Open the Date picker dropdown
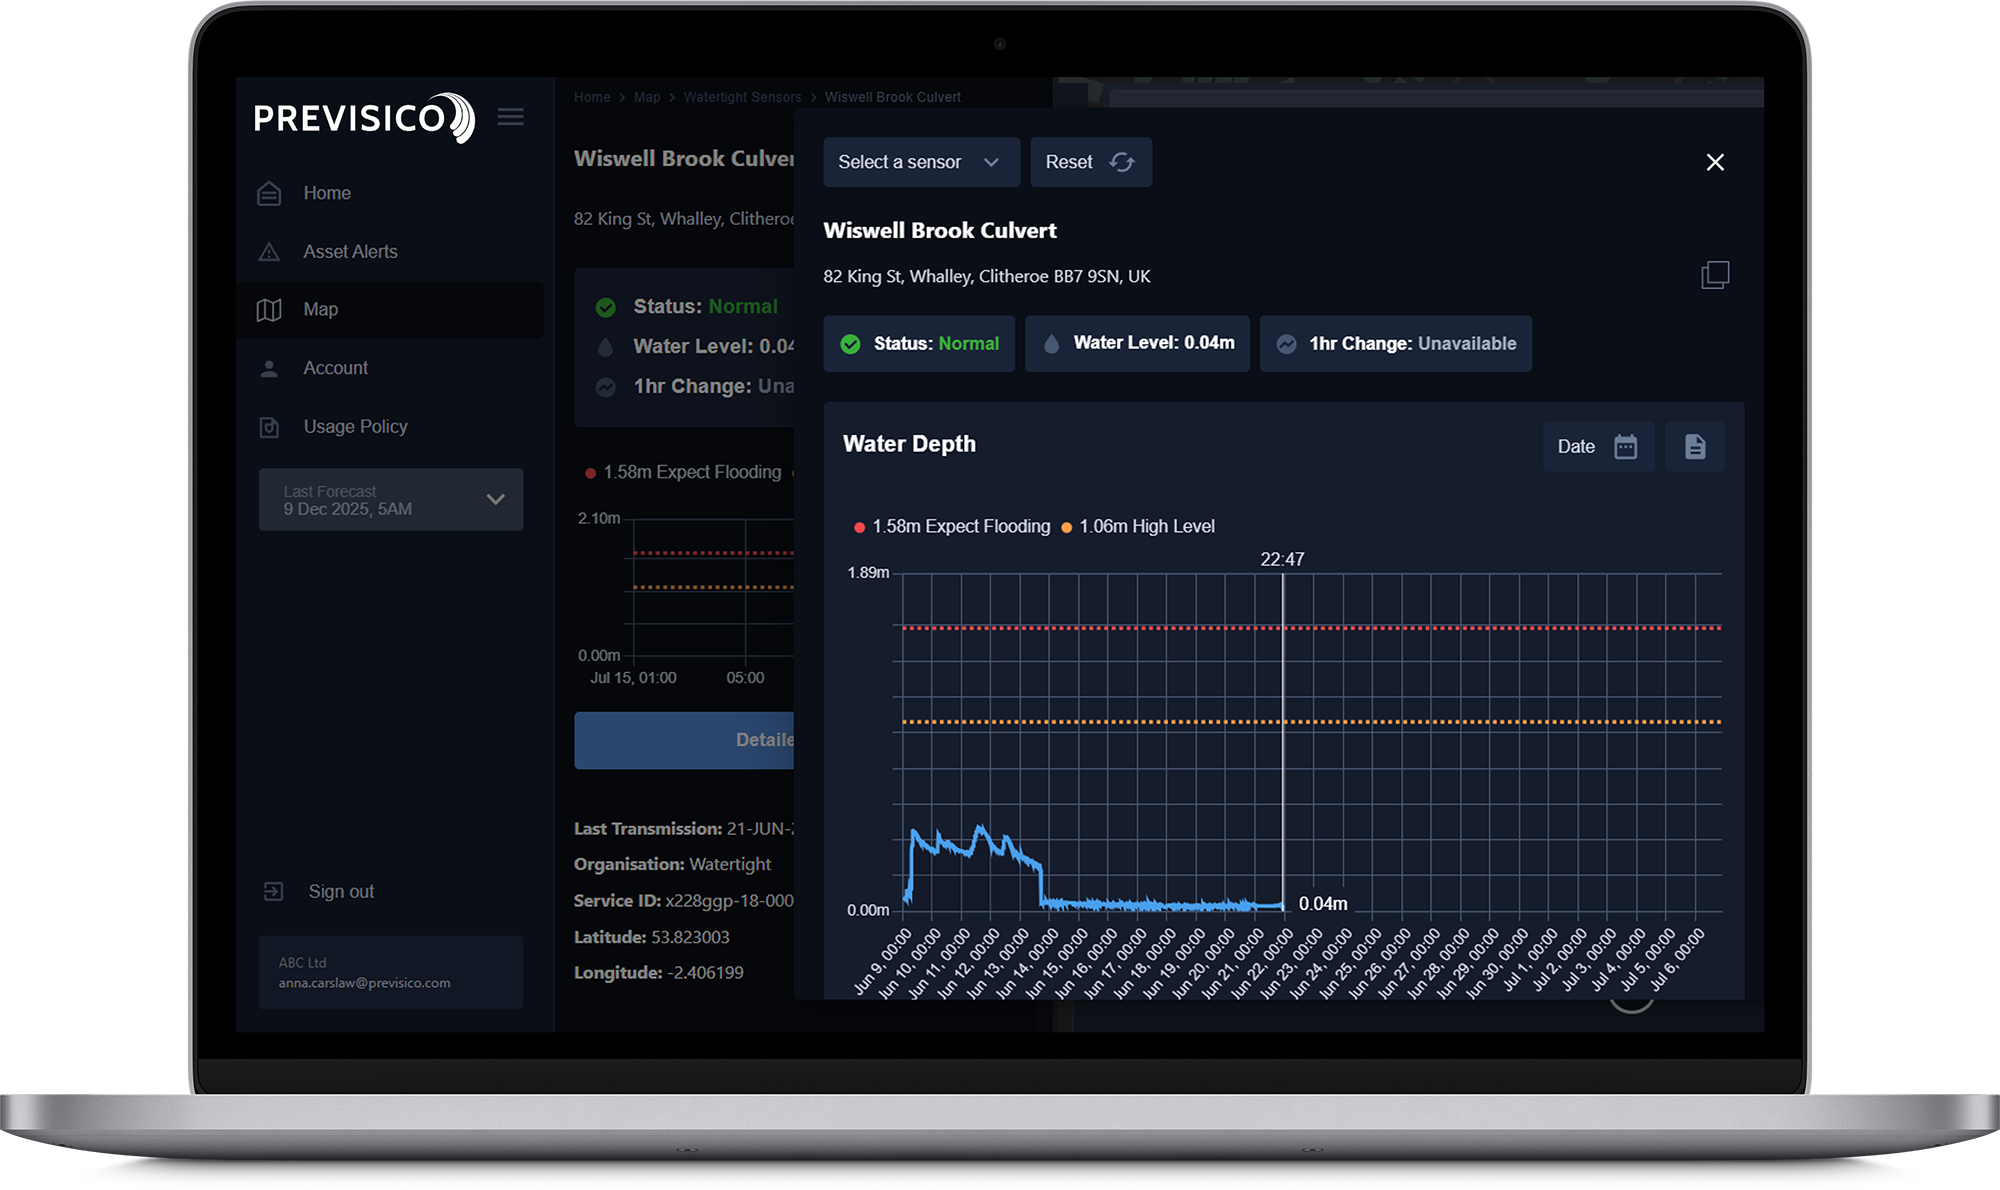 [x=1598, y=446]
